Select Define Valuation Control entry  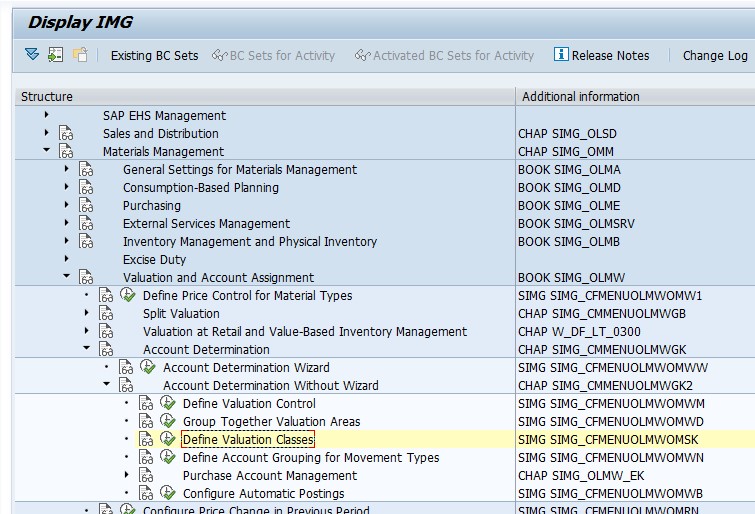249,404
